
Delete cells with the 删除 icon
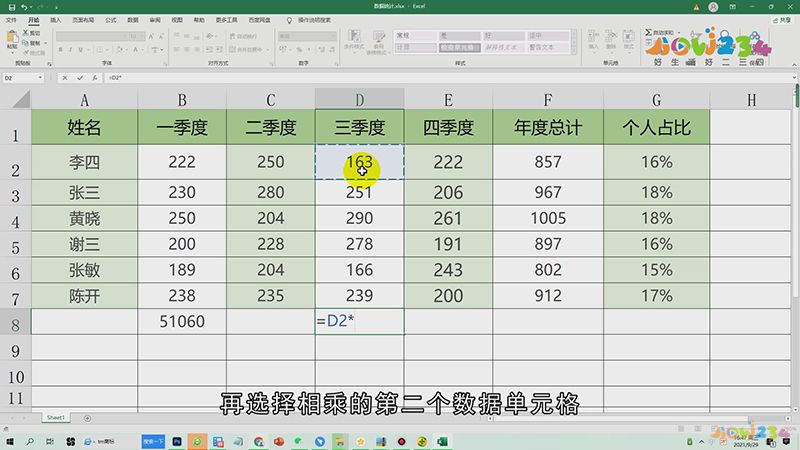(x=611, y=40)
